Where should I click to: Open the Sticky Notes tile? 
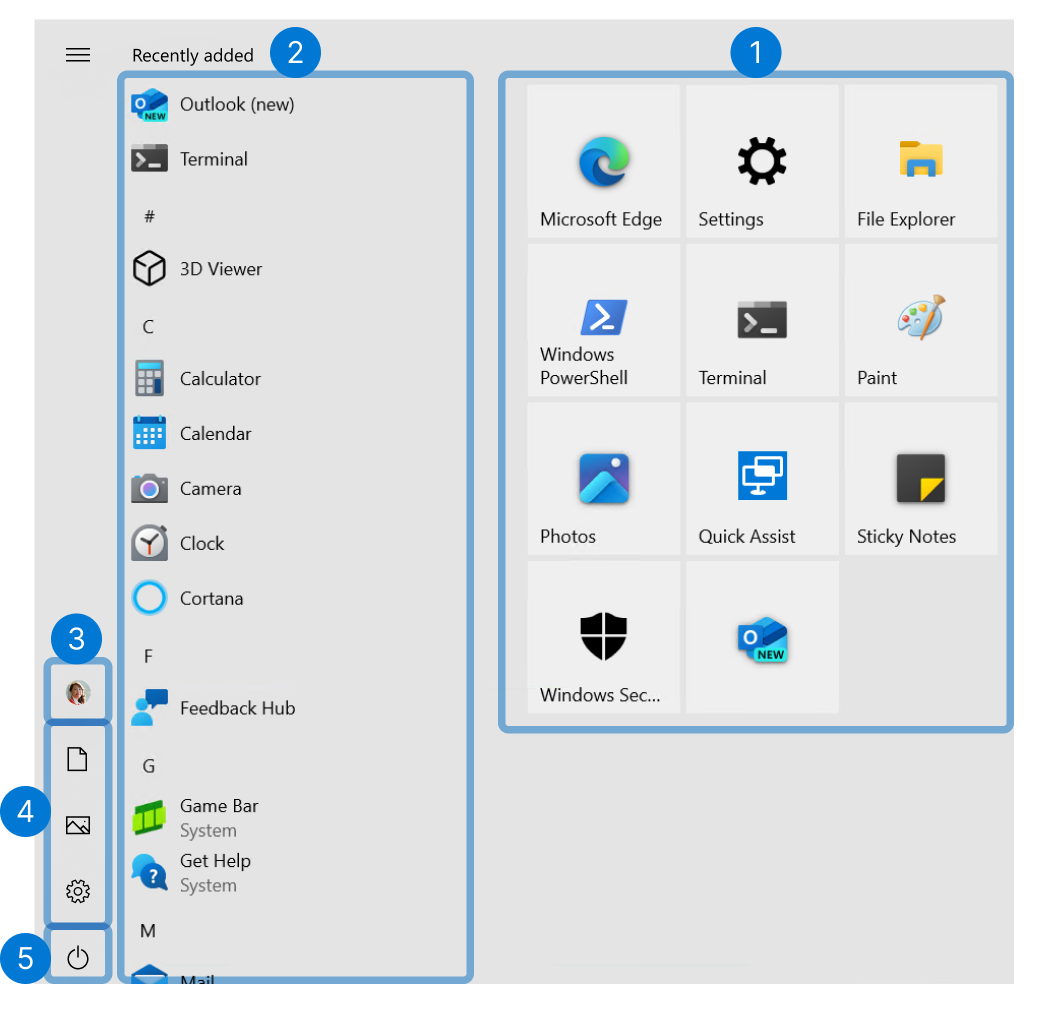click(x=920, y=479)
